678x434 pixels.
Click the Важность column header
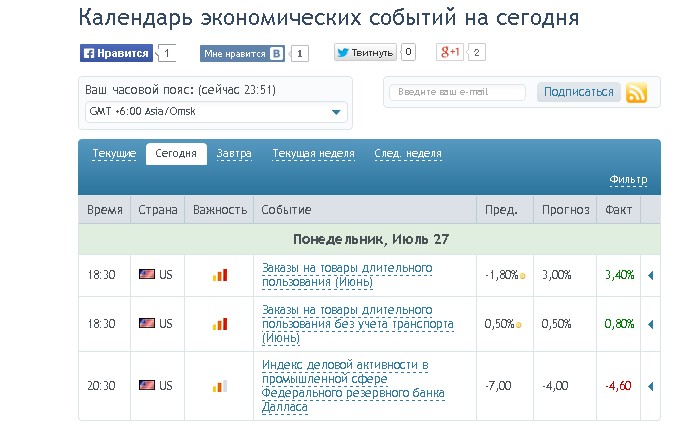point(220,210)
